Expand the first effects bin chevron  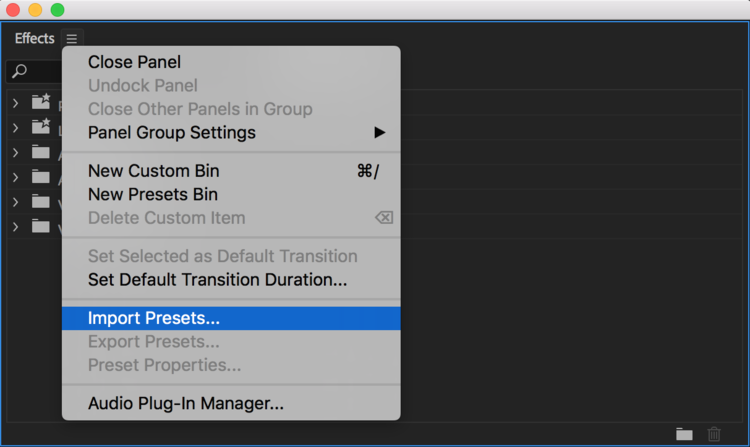pos(16,103)
